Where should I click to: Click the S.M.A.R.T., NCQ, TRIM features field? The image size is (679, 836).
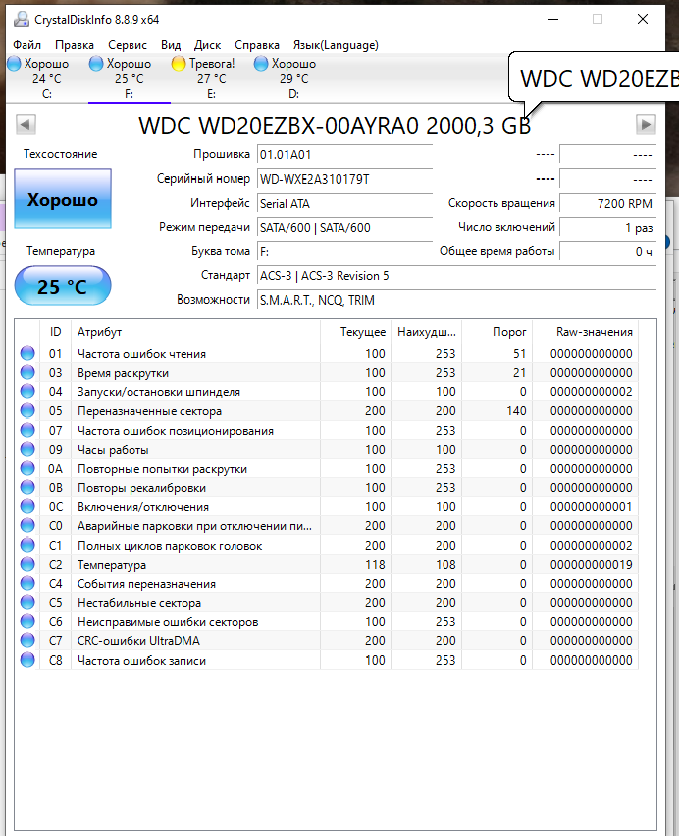pos(456,300)
